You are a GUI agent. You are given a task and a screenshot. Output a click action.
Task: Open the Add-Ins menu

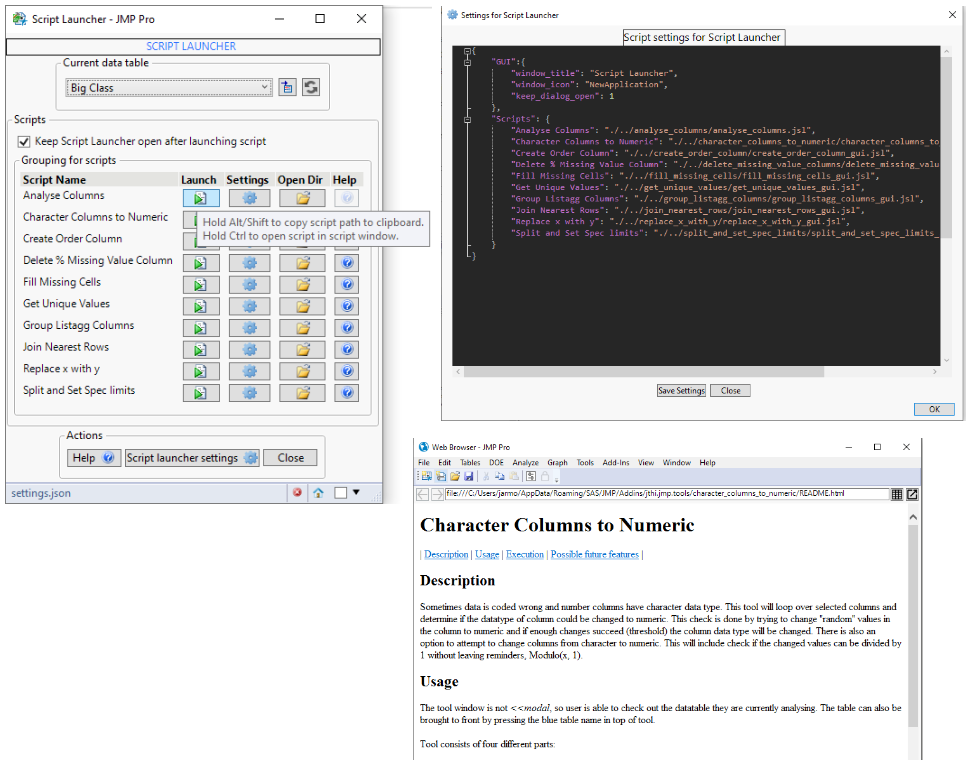click(615, 463)
